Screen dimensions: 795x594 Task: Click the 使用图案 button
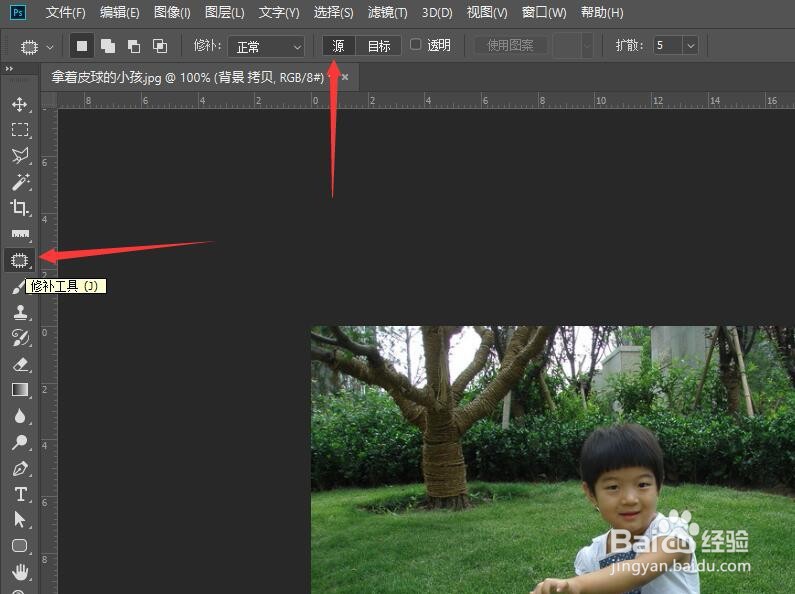pyautogui.click(x=511, y=46)
